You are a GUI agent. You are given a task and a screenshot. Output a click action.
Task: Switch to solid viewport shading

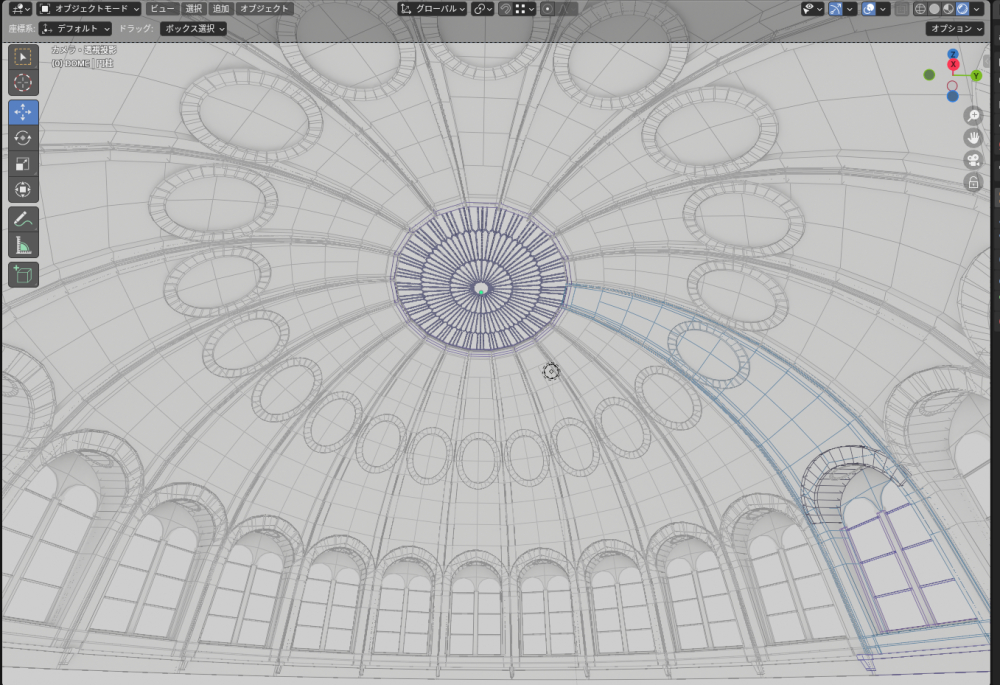point(934,9)
